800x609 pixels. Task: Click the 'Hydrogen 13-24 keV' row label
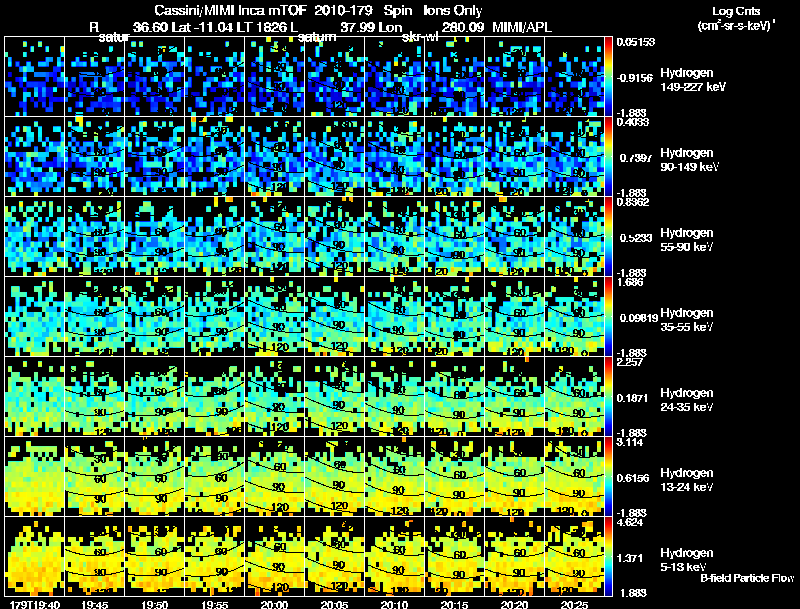(x=687, y=480)
